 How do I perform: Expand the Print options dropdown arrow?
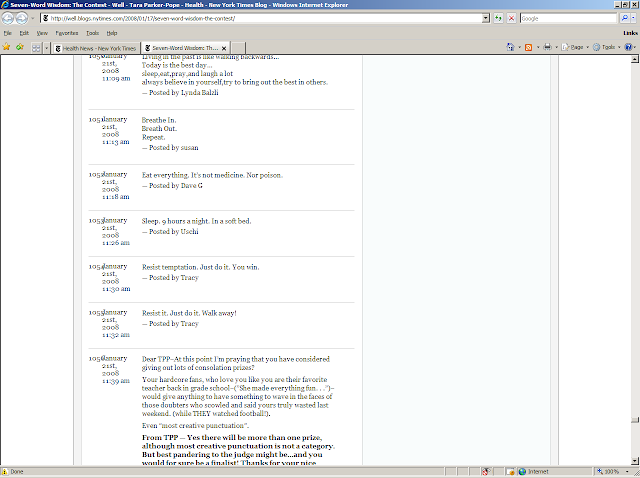556,47
